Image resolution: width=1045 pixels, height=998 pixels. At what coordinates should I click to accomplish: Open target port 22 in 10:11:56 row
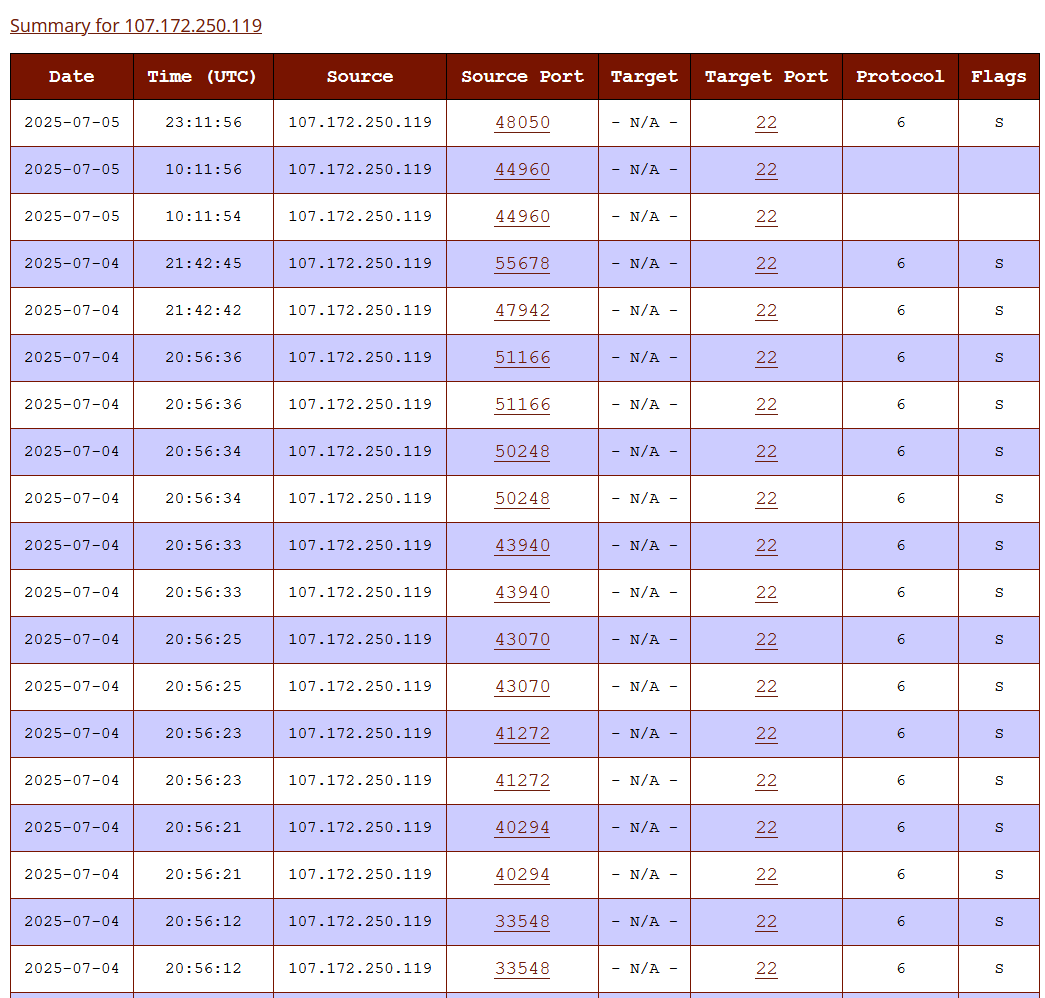[766, 169]
